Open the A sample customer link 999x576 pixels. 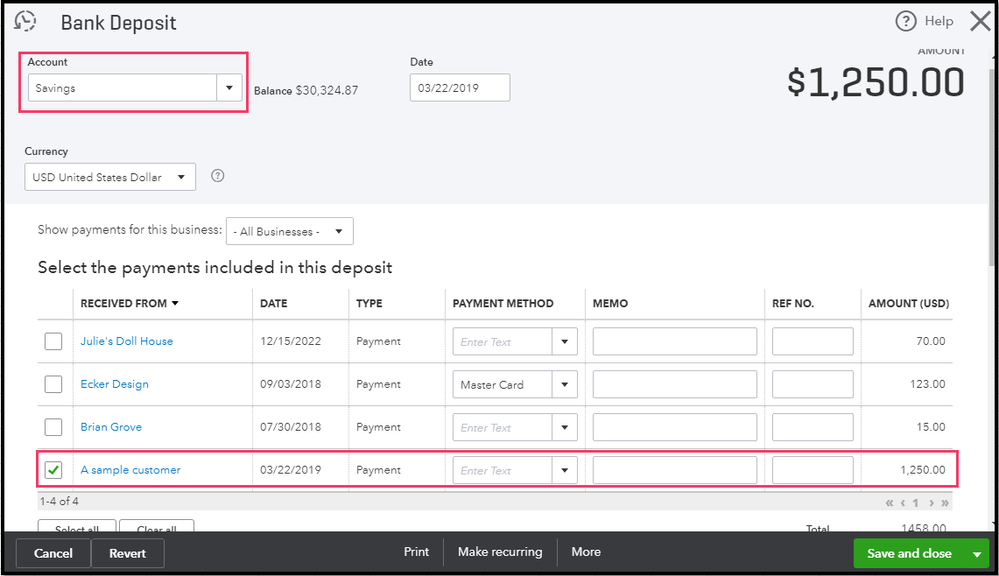pyautogui.click(x=131, y=470)
